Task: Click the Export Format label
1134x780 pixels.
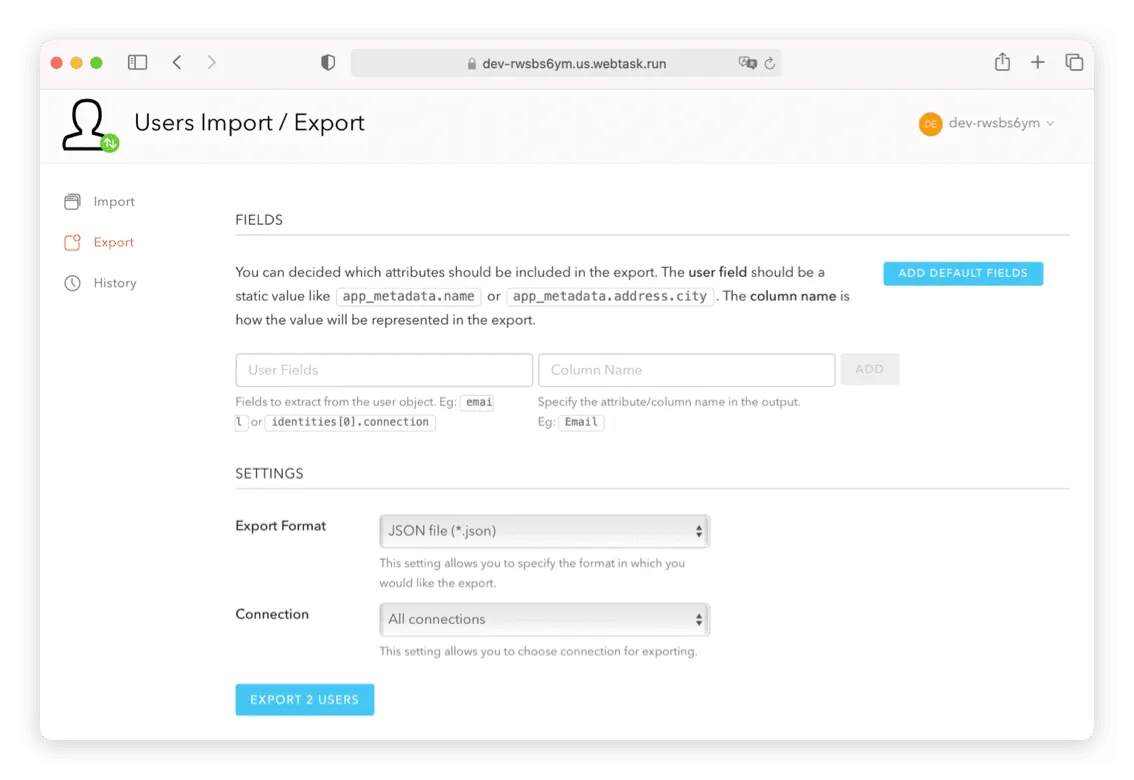Action: click(281, 526)
